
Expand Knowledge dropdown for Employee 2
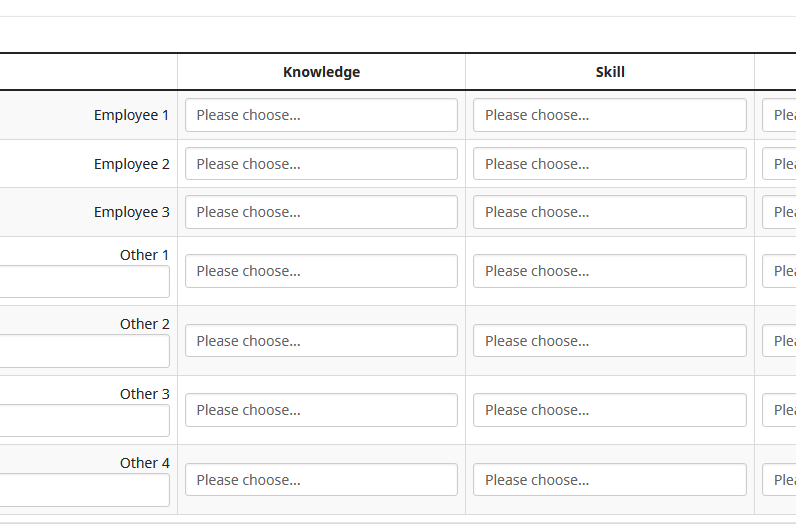point(321,164)
